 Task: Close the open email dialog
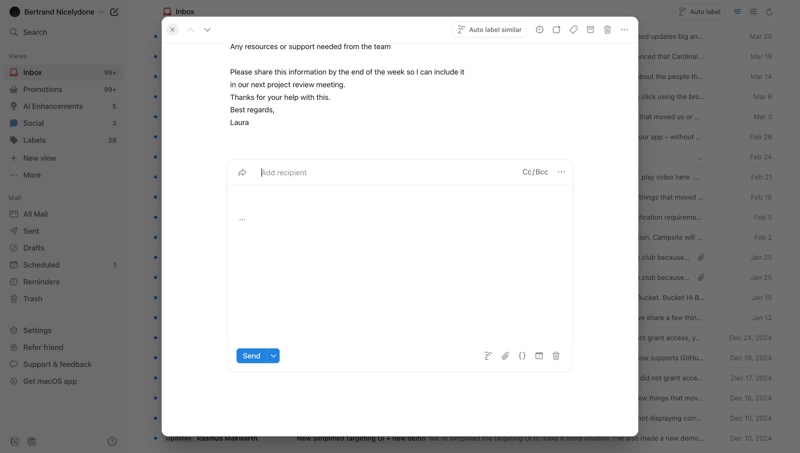pos(172,30)
